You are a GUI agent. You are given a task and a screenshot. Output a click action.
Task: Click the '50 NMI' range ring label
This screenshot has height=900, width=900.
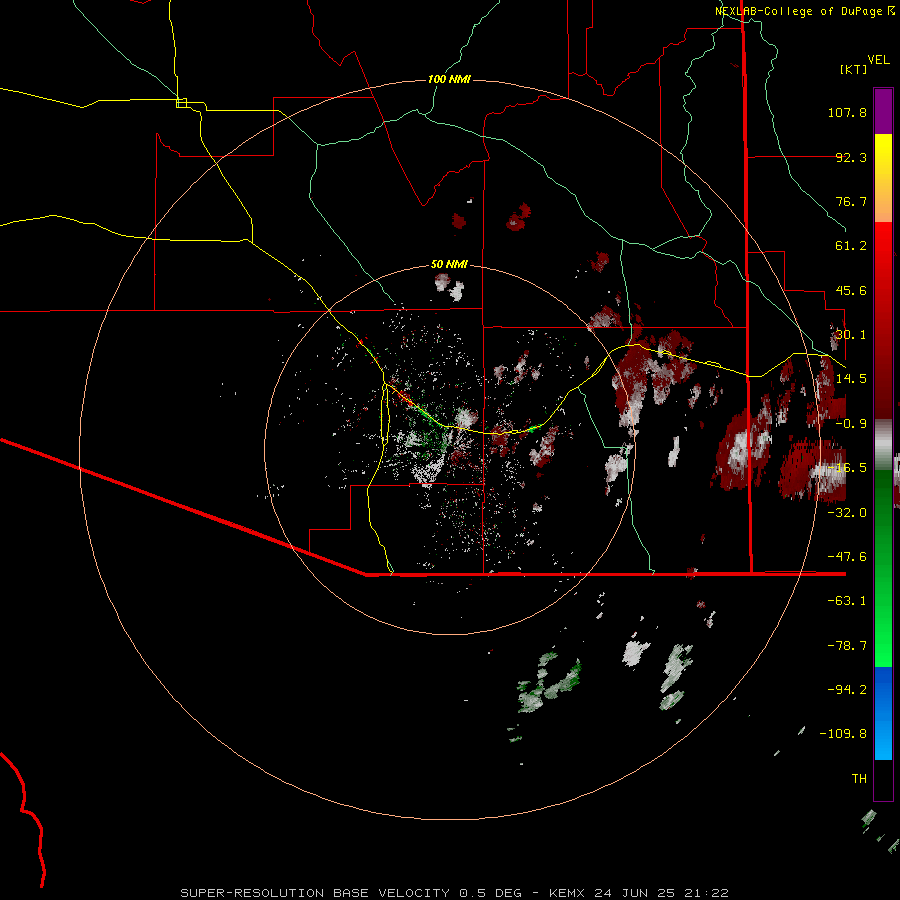pos(449,264)
